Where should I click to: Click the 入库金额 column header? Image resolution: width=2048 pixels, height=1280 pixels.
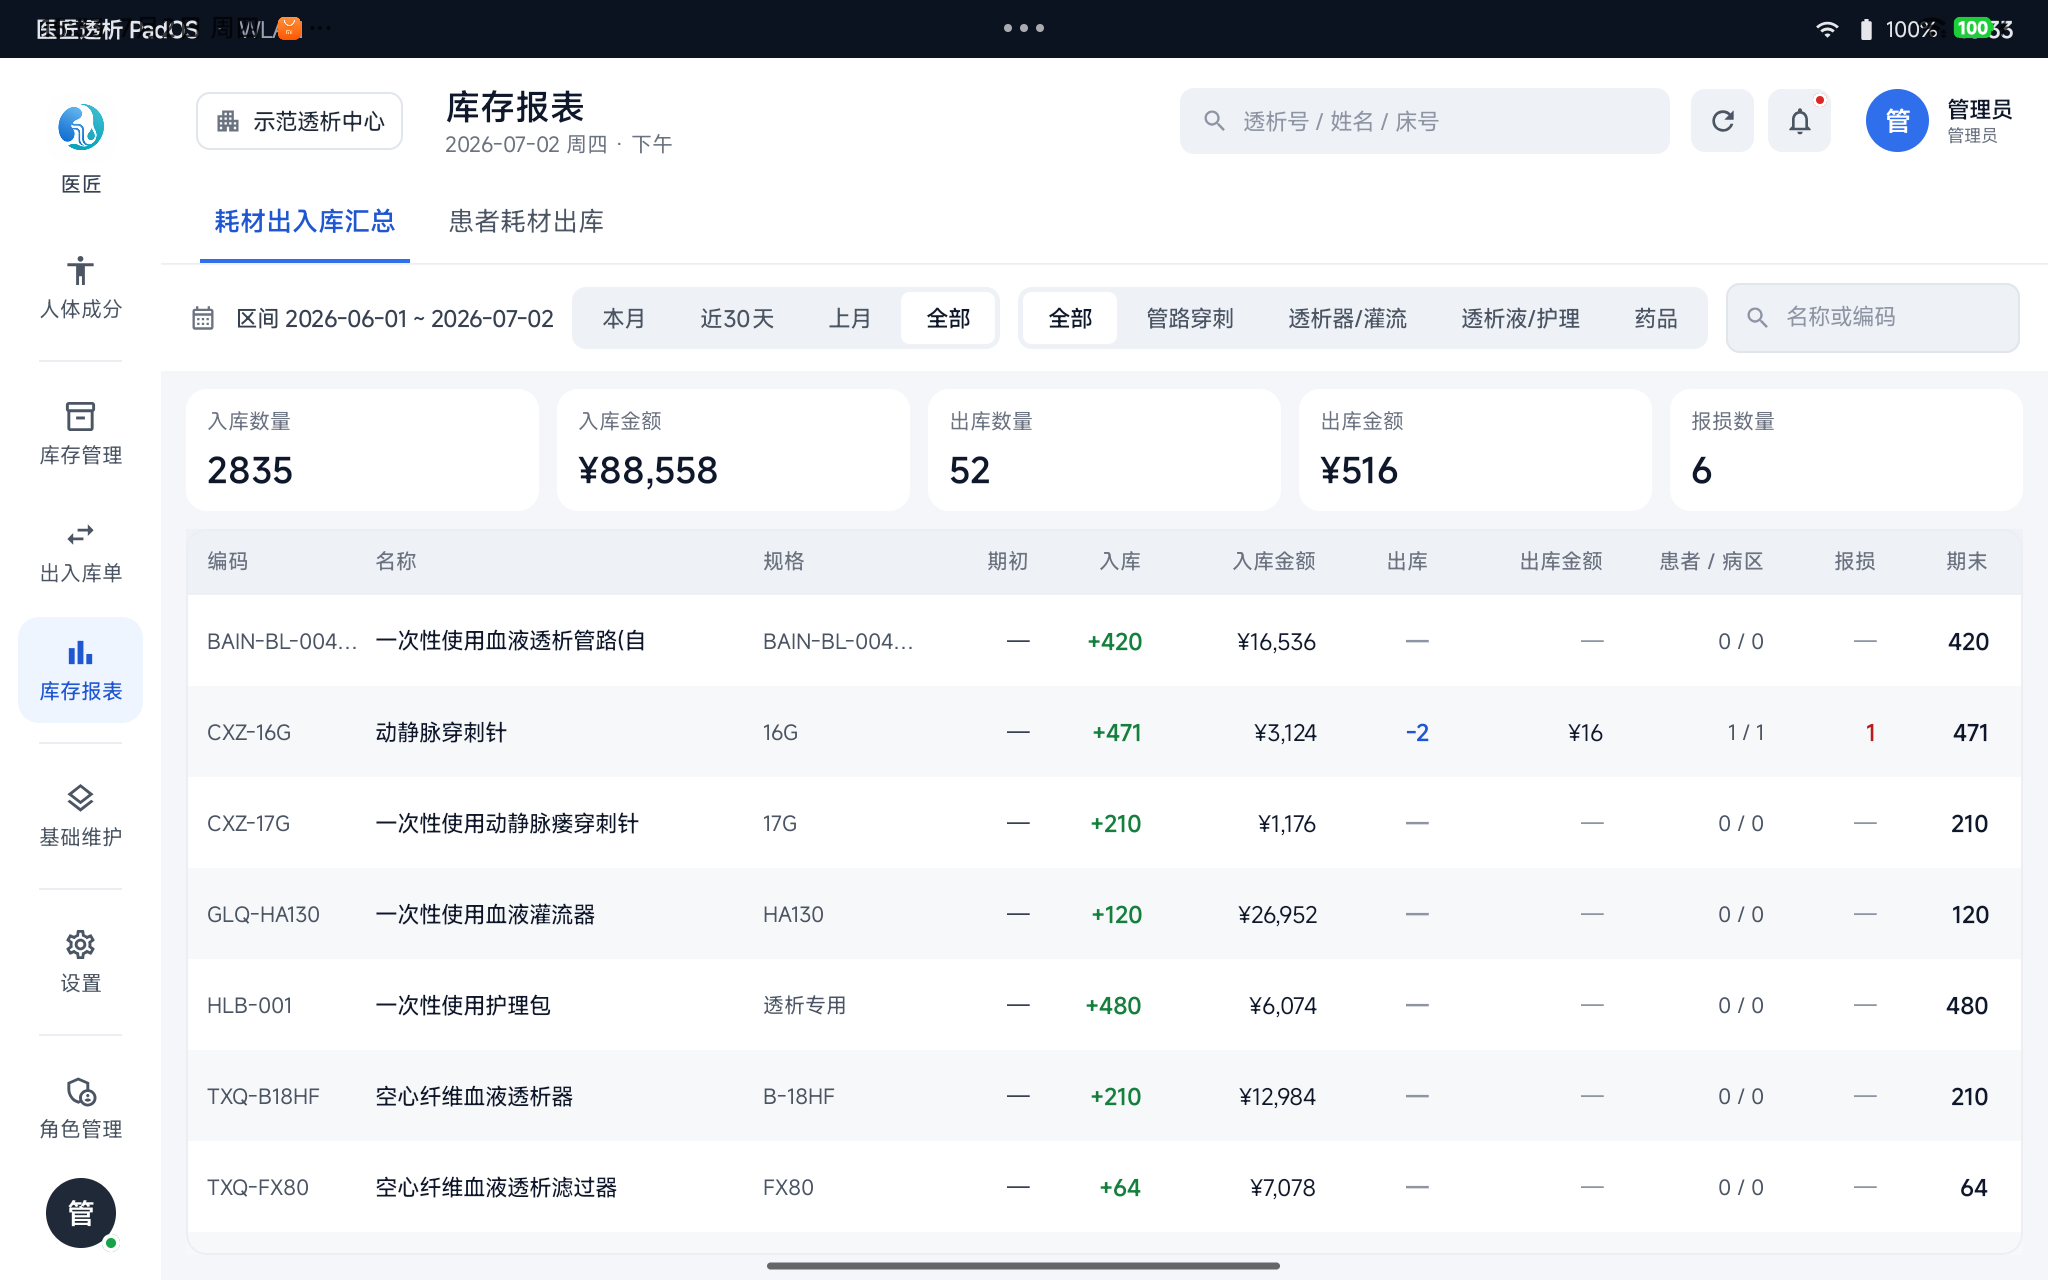pos(1273,561)
